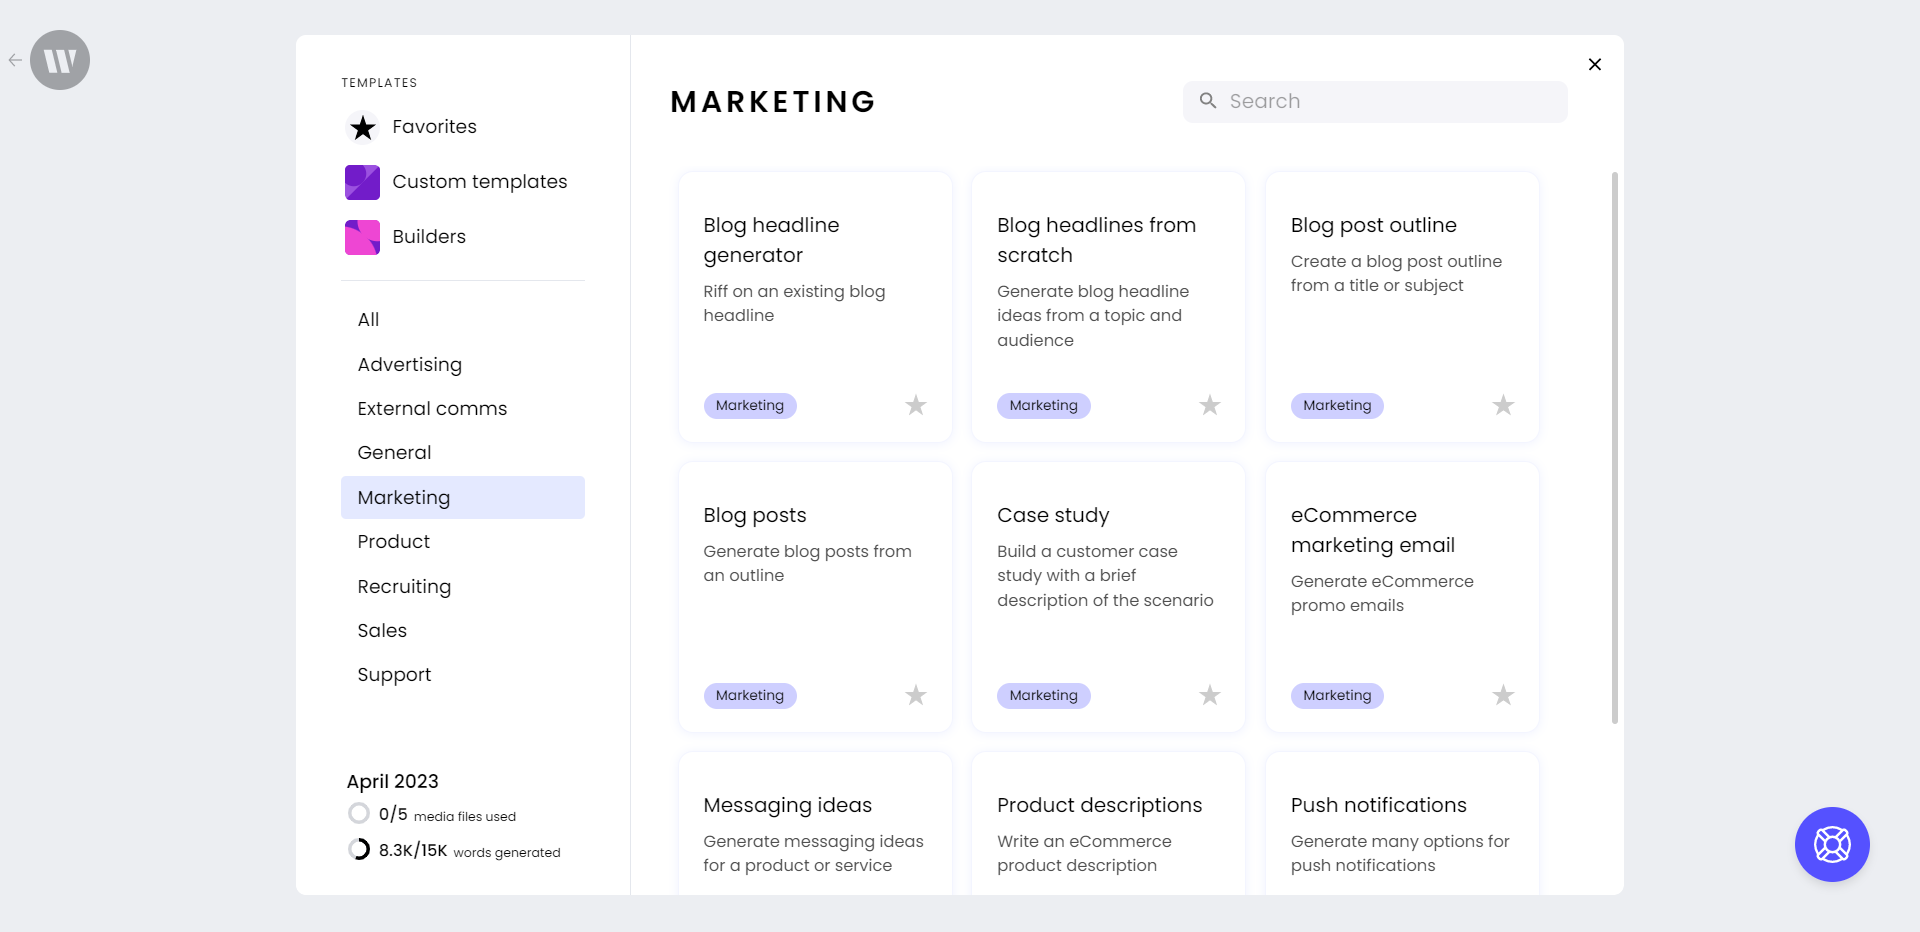Star the Blog posts template
Viewport: 1920px width, 932px height.
pos(916,695)
